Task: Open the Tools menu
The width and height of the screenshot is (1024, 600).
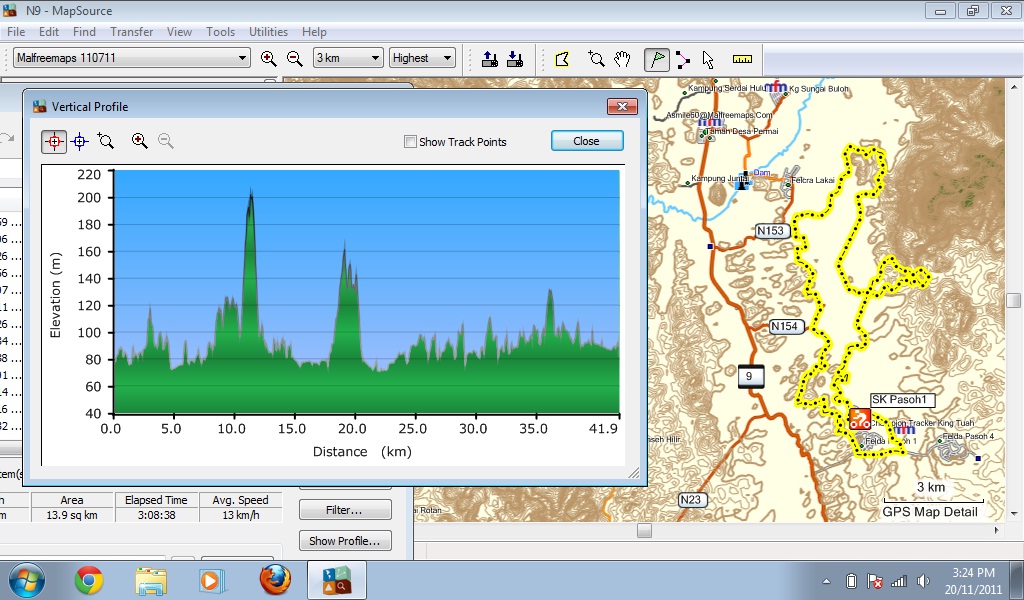Action: click(x=220, y=32)
